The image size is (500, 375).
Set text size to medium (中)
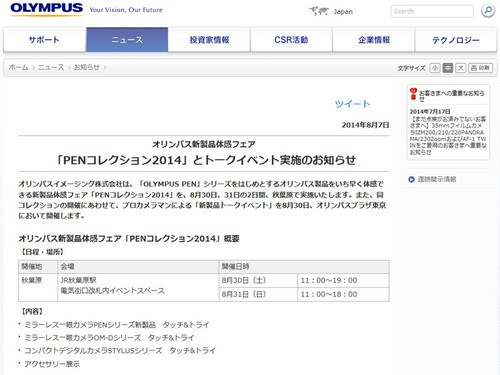click(x=448, y=68)
